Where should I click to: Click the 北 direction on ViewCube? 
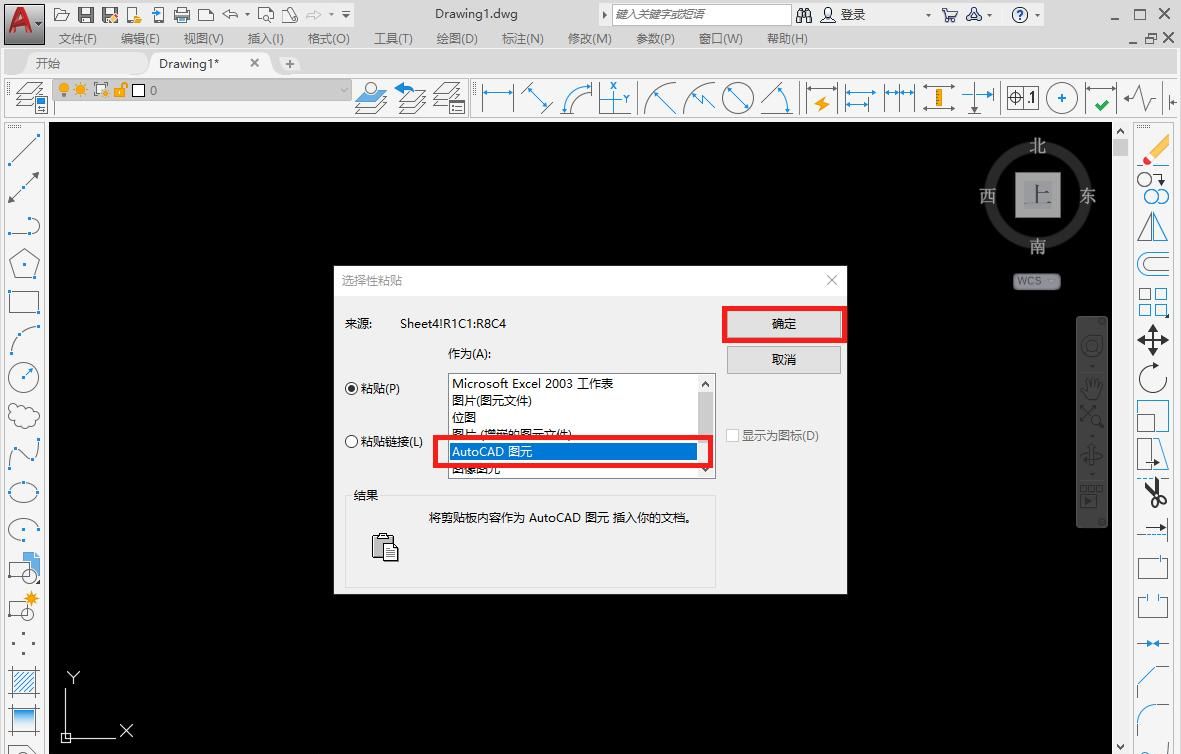1038,145
